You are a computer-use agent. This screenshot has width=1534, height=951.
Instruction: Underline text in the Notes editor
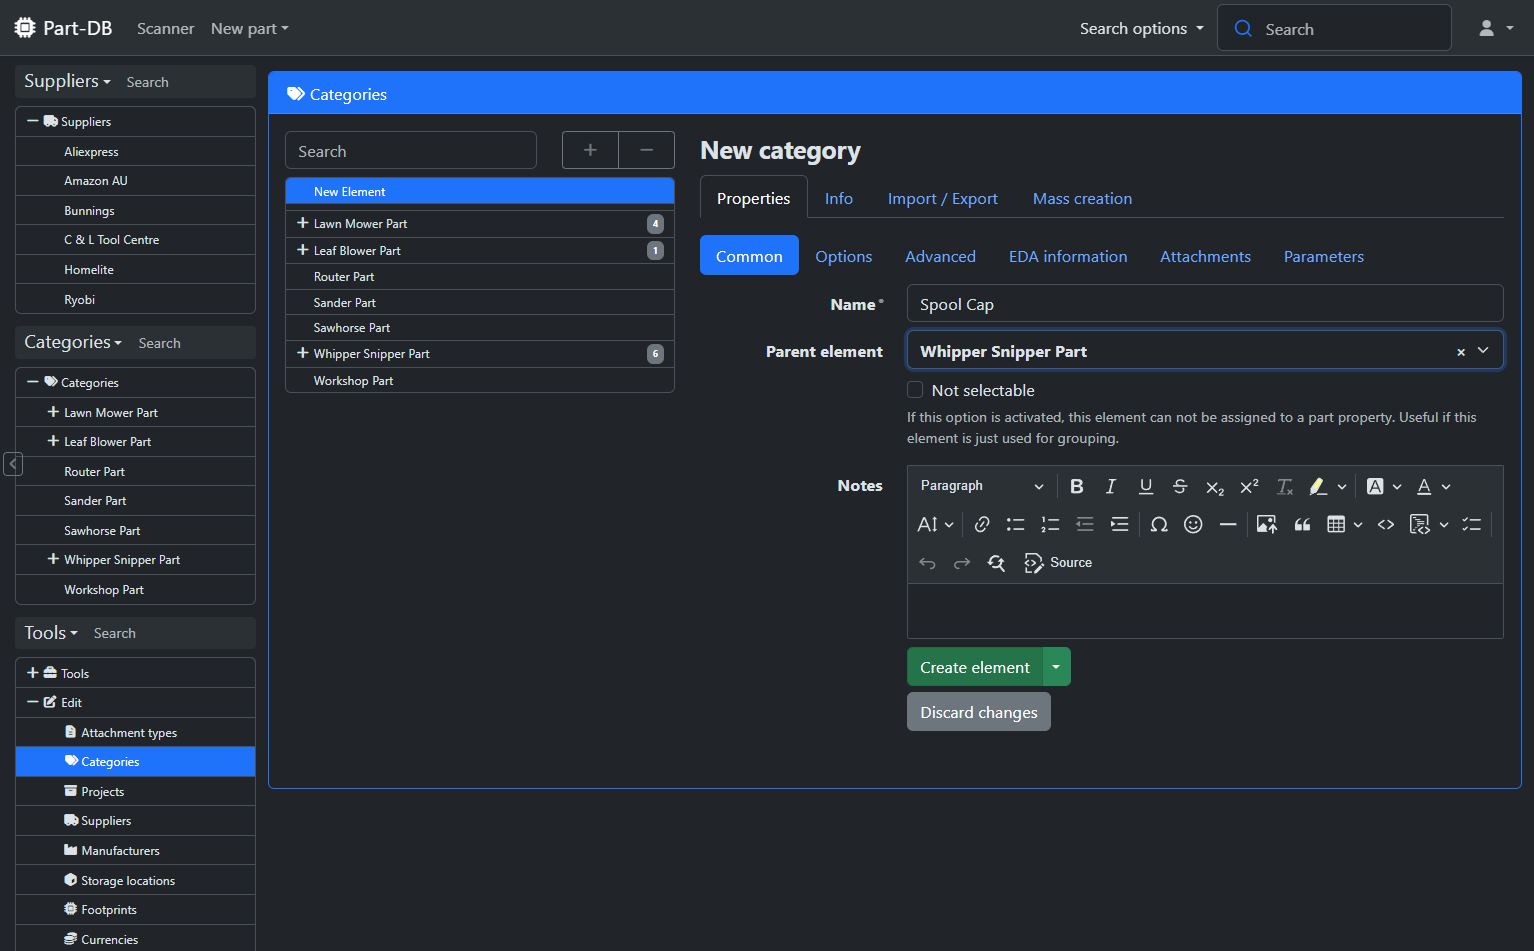pos(1146,486)
